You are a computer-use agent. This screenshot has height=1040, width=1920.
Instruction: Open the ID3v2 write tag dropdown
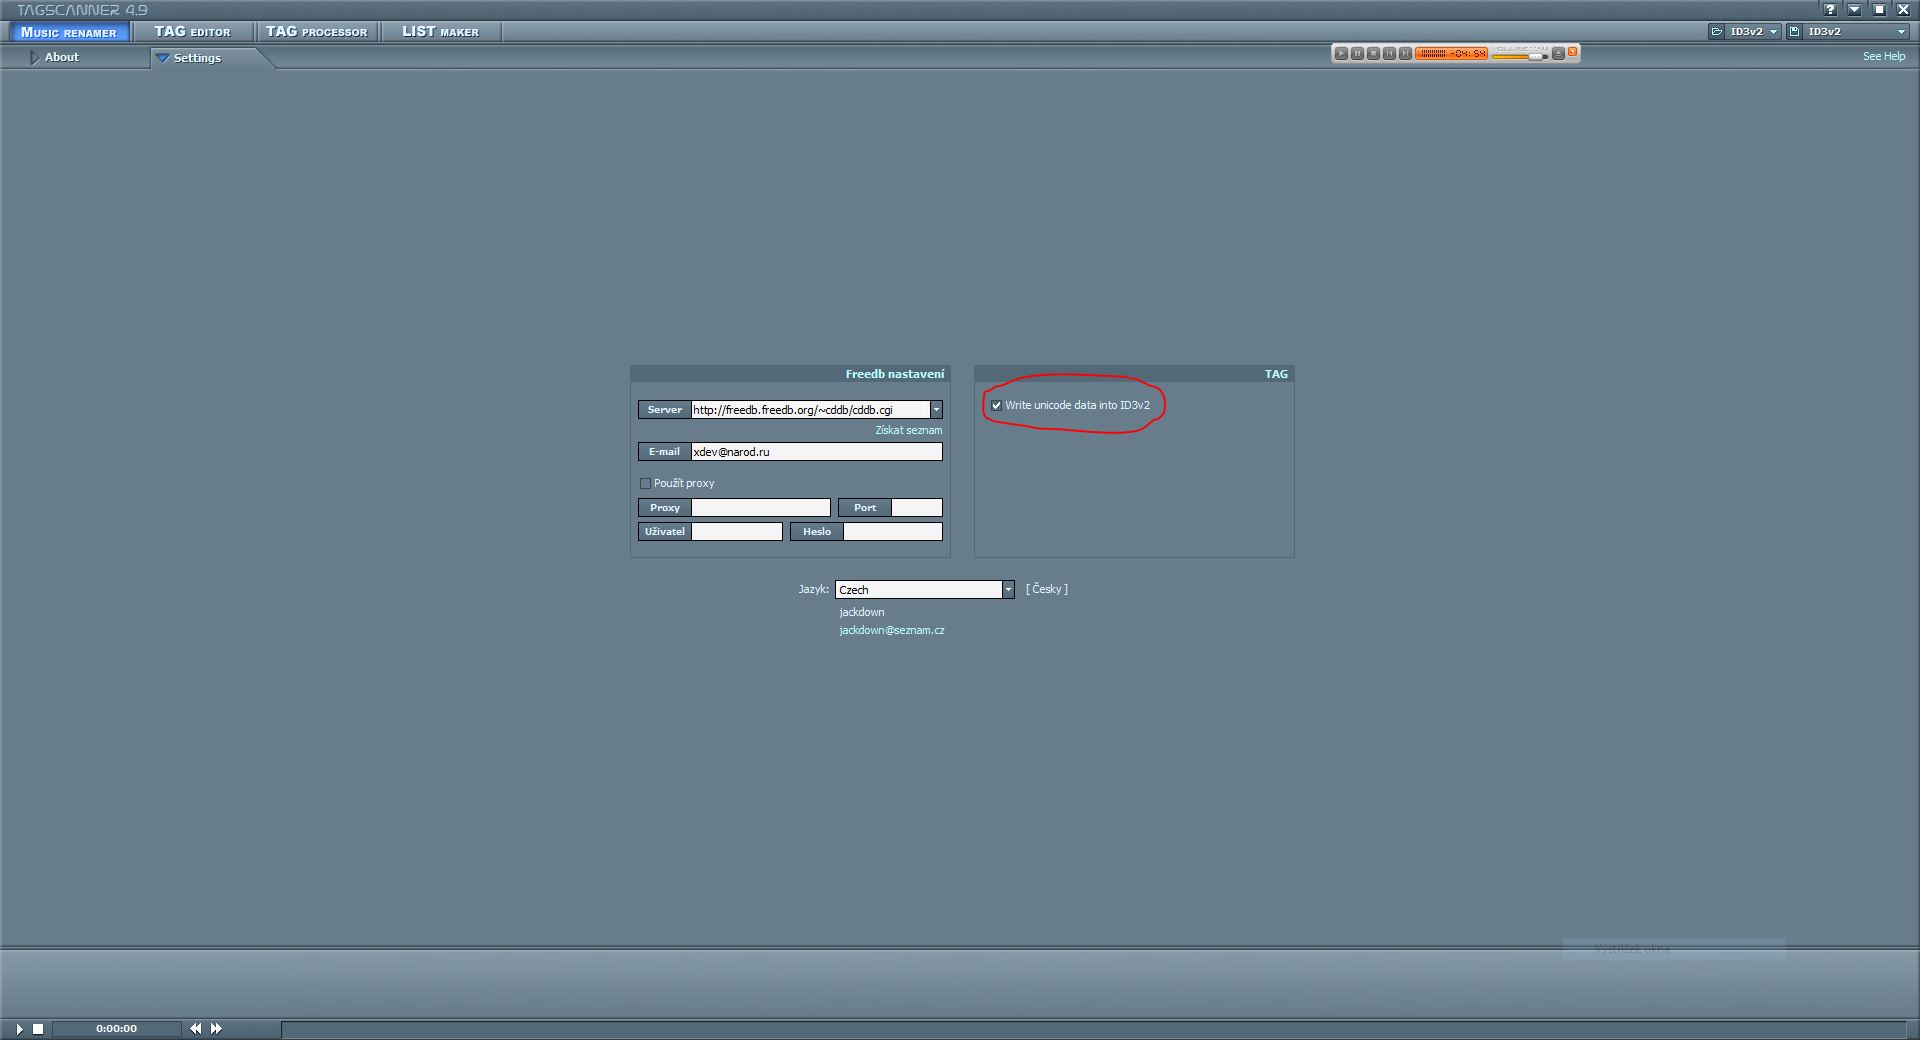point(1857,32)
